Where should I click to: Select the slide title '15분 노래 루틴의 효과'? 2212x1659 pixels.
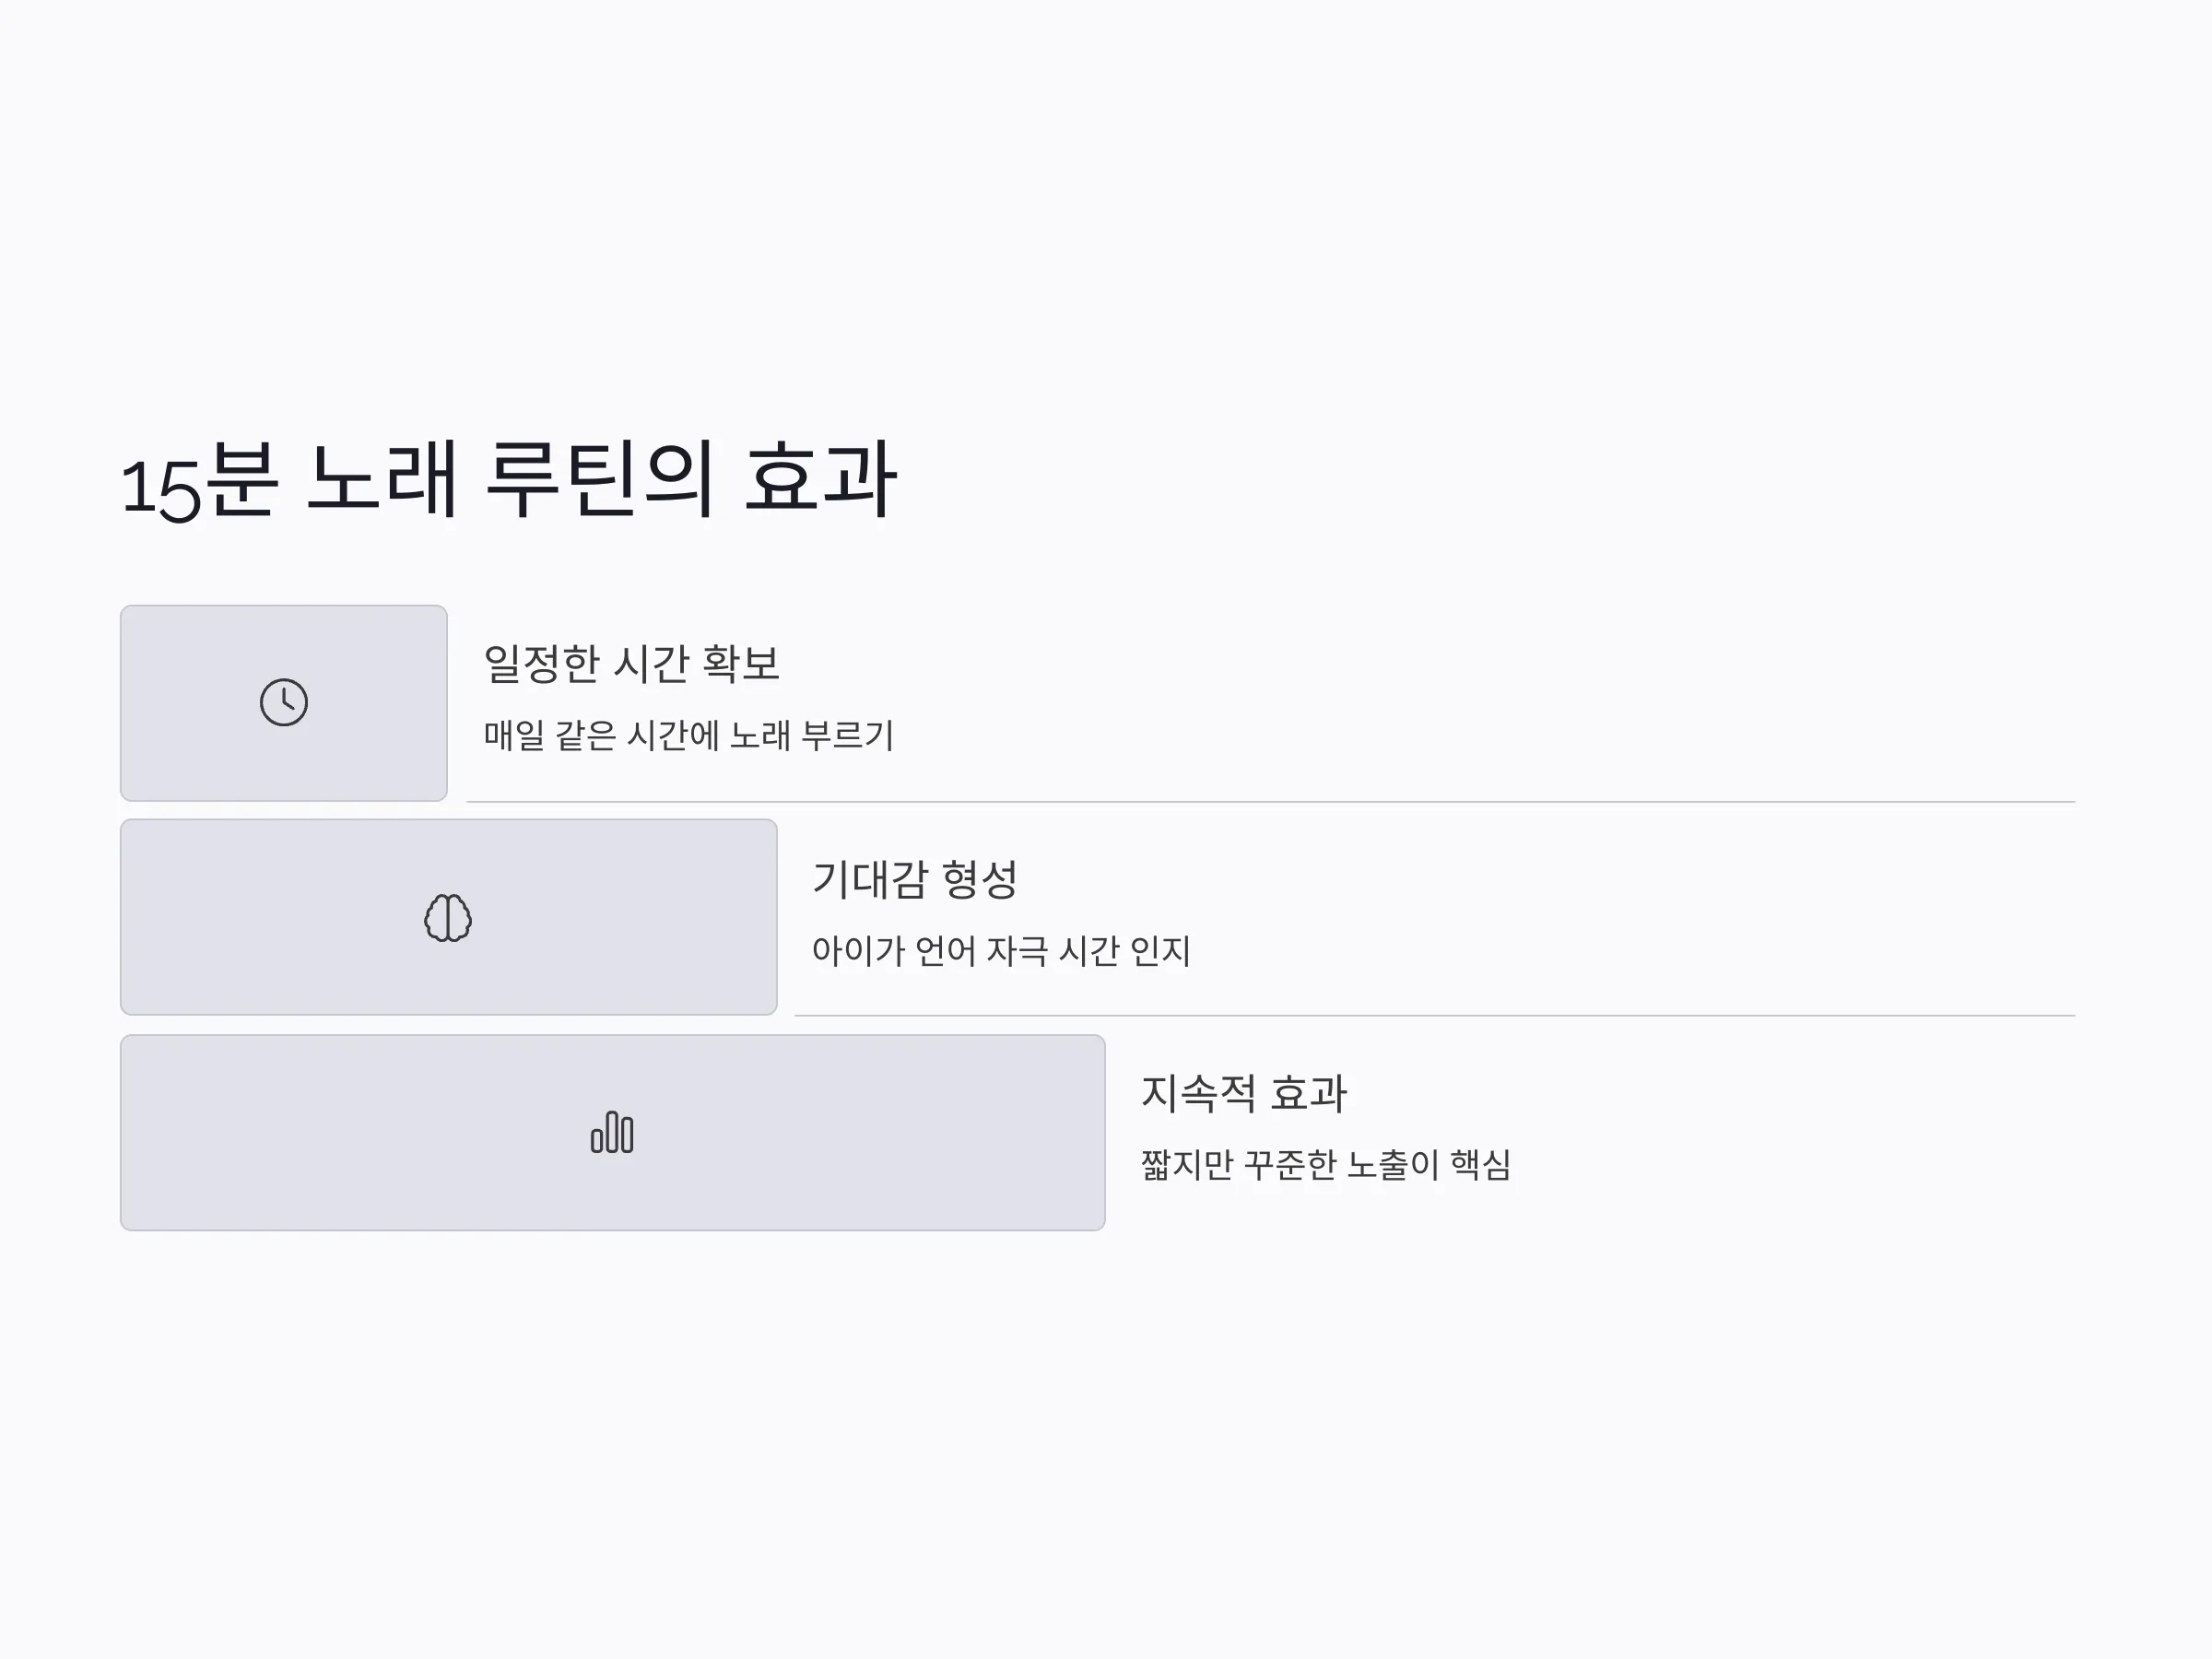[508, 480]
